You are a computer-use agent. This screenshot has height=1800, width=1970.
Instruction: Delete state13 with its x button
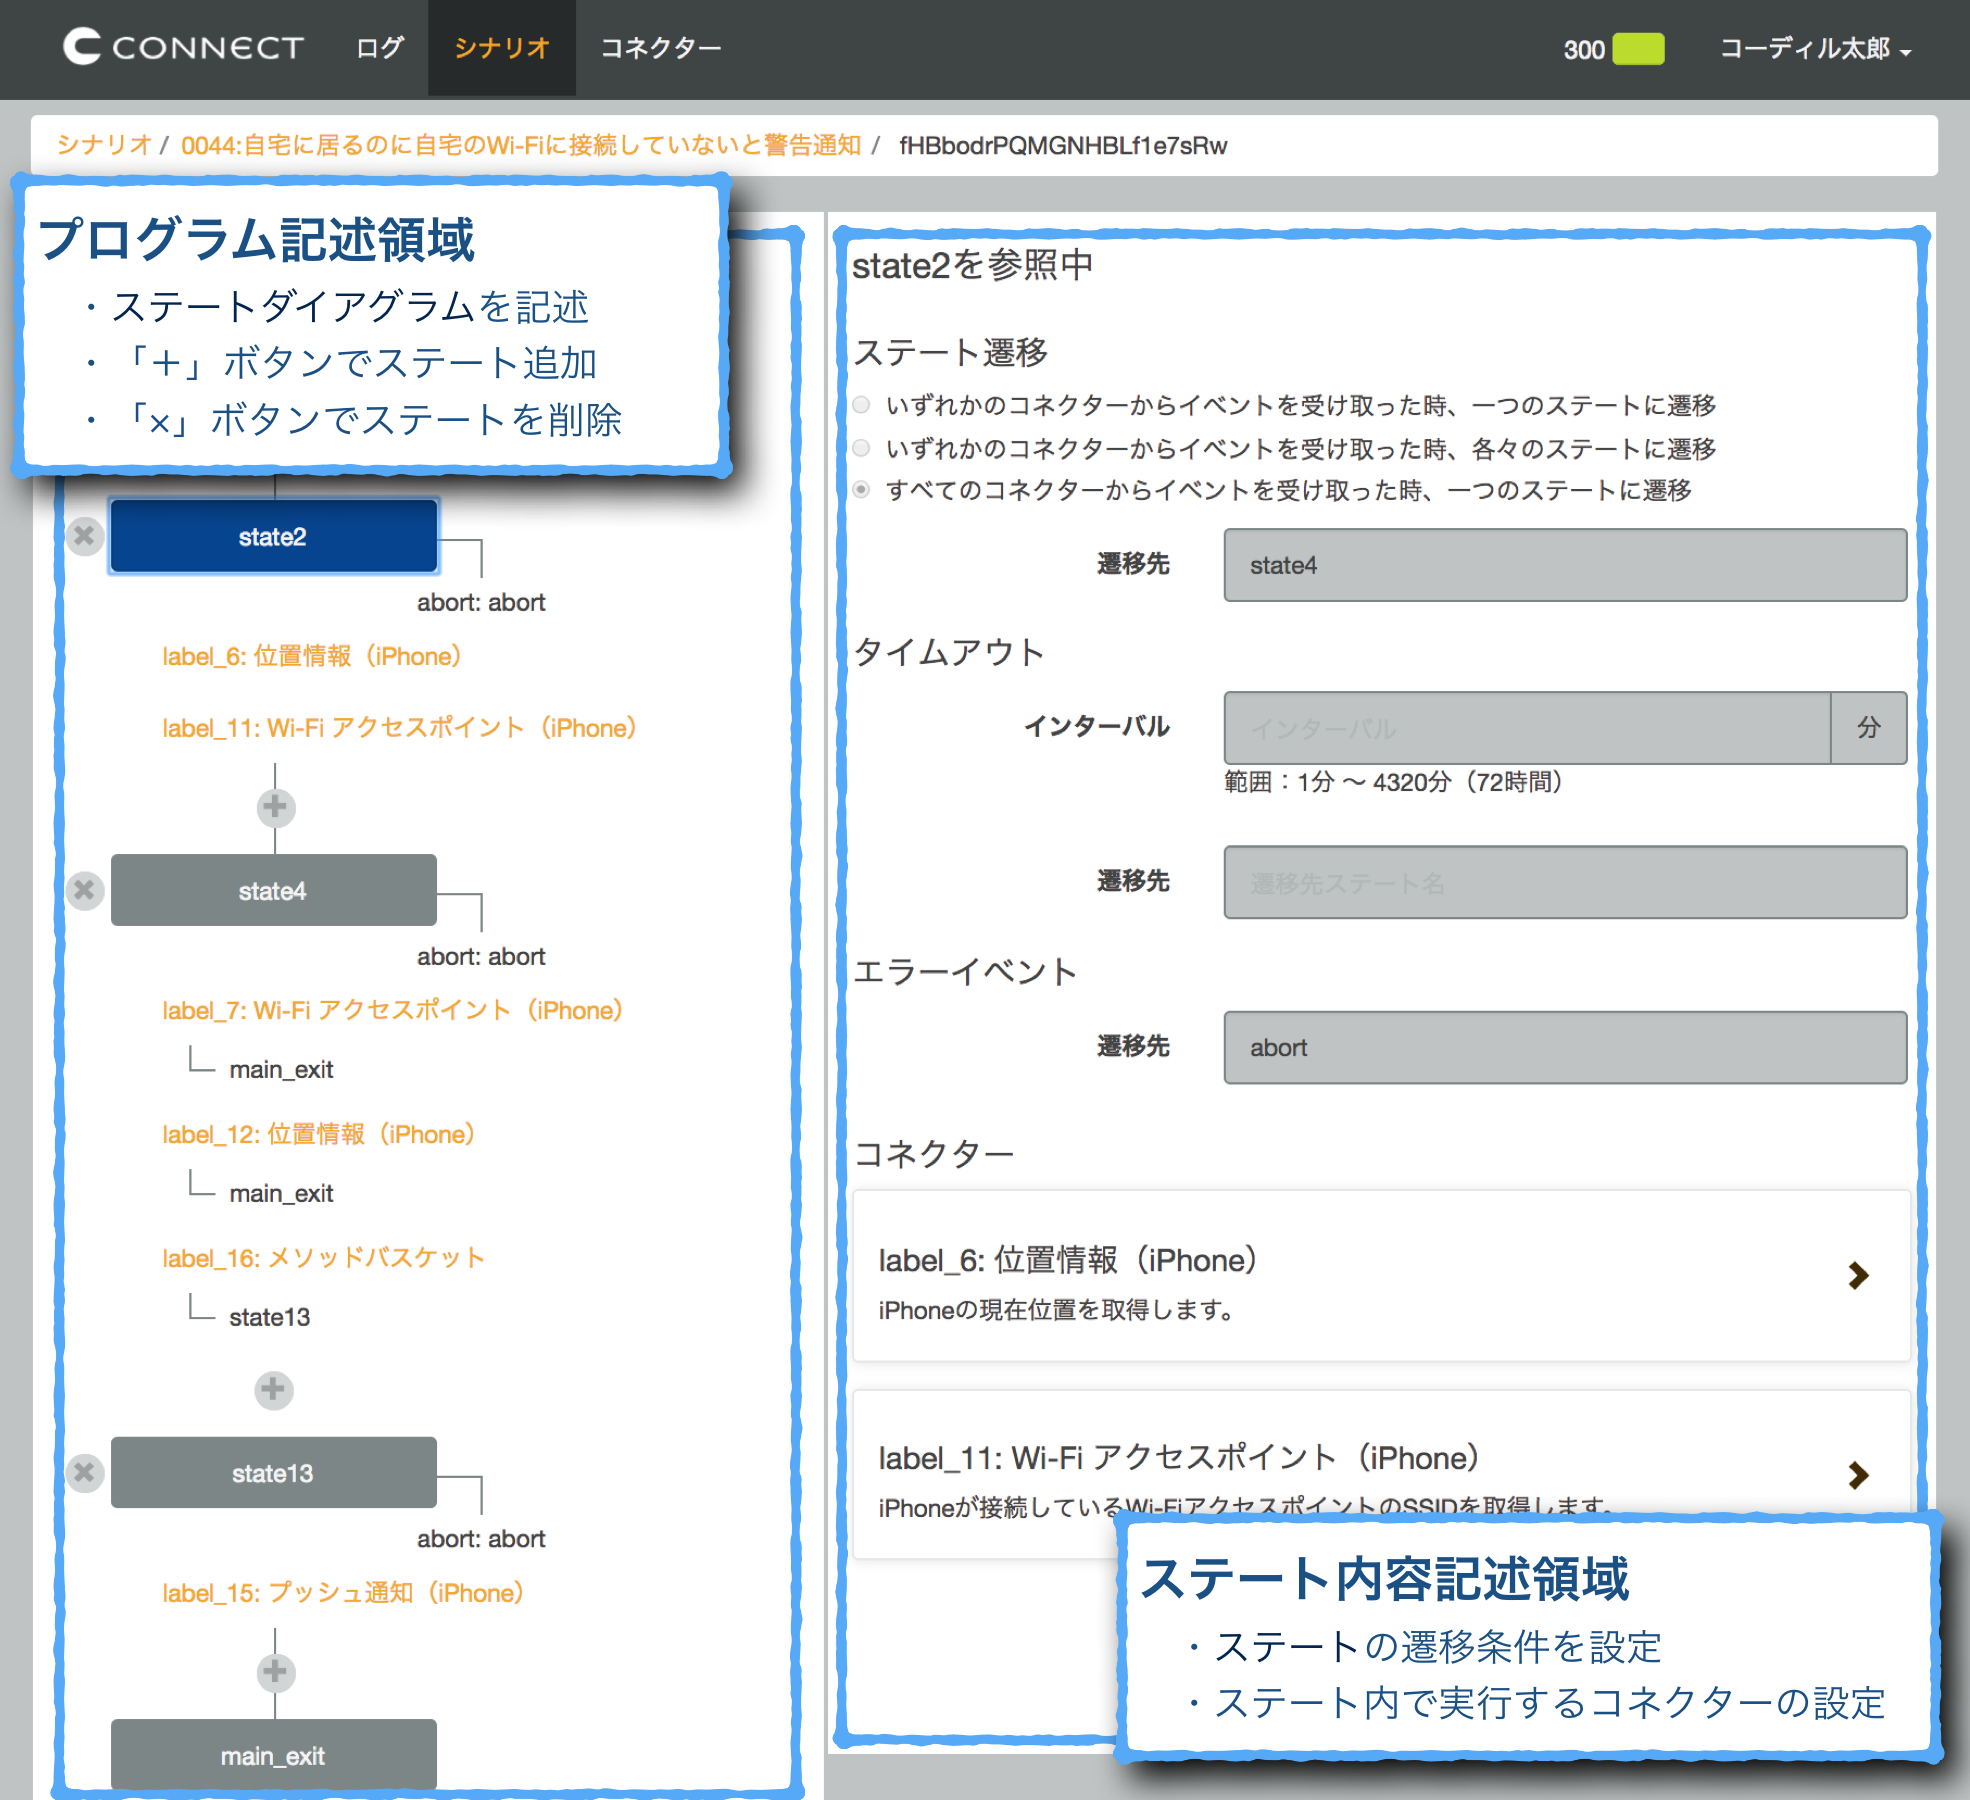click(x=85, y=1472)
